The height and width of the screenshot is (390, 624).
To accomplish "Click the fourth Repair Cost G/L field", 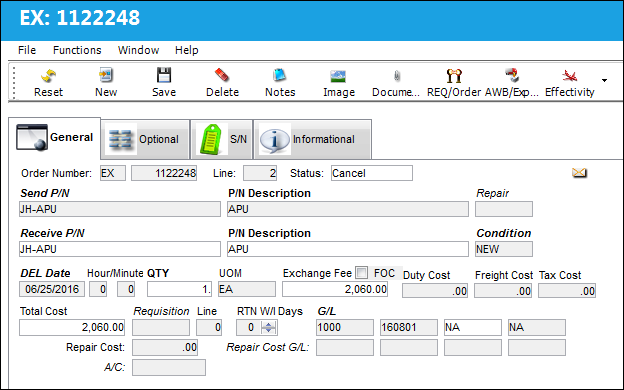I will pos(537,347).
